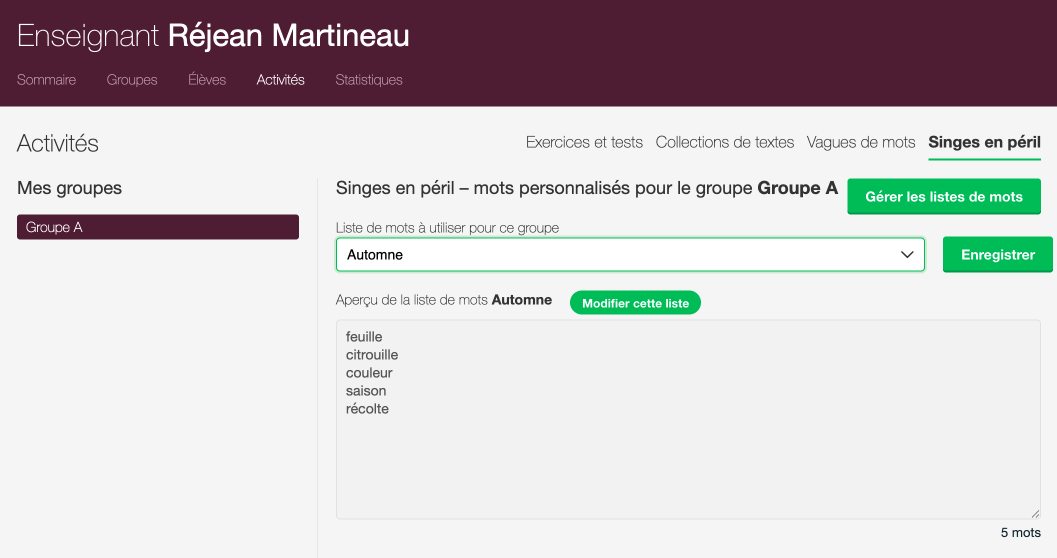Click the Enseignant Réjean Martineau header title

click(213, 36)
